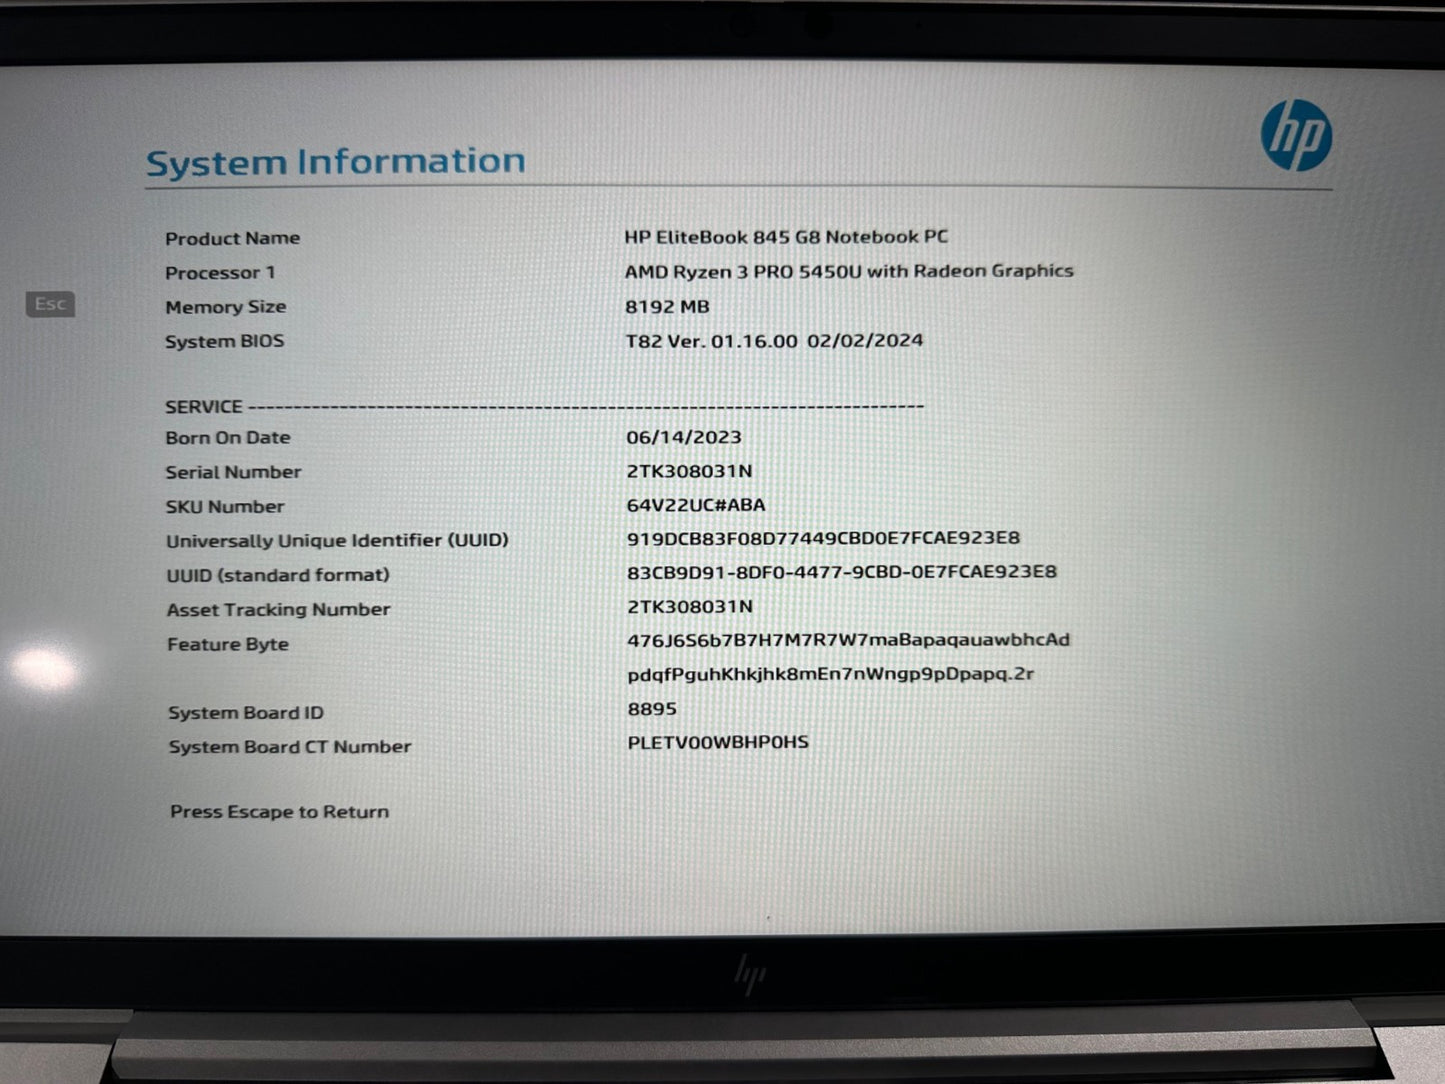Click the Asset Tracking Number label

click(278, 610)
